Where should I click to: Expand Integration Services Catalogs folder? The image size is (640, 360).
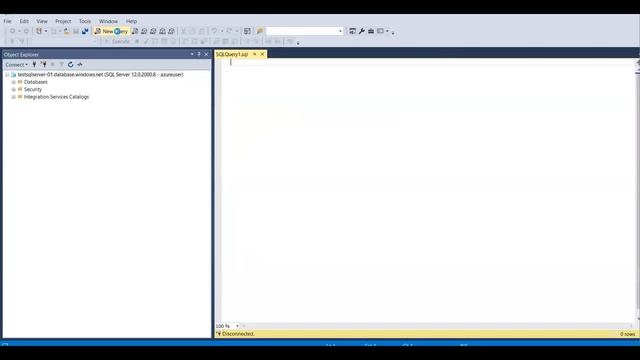click(x=13, y=97)
